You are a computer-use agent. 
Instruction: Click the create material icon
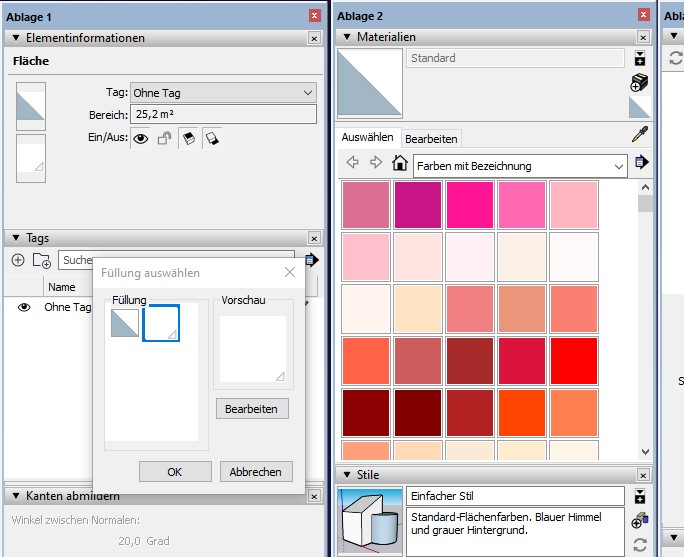[640, 83]
